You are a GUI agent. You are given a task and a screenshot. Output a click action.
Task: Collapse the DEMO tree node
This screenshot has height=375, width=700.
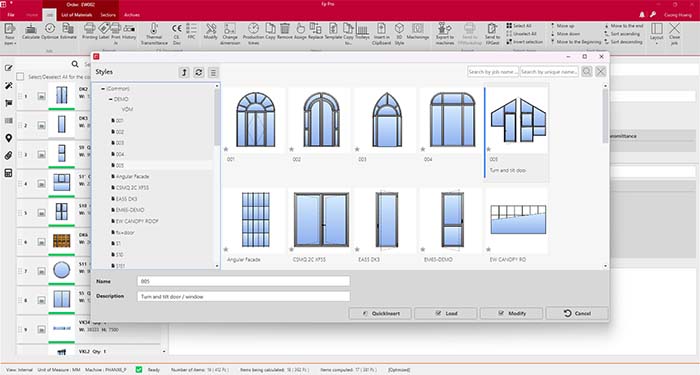pyautogui.click(x=110, y=99)
